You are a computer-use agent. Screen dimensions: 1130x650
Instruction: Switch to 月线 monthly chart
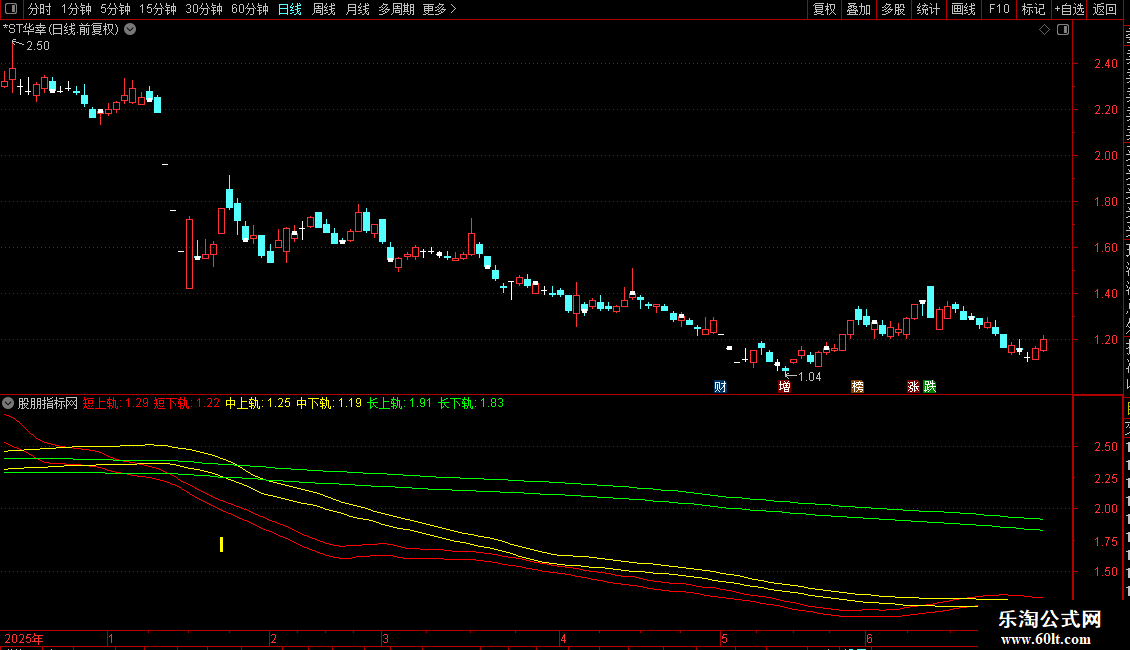click(357, 9)
